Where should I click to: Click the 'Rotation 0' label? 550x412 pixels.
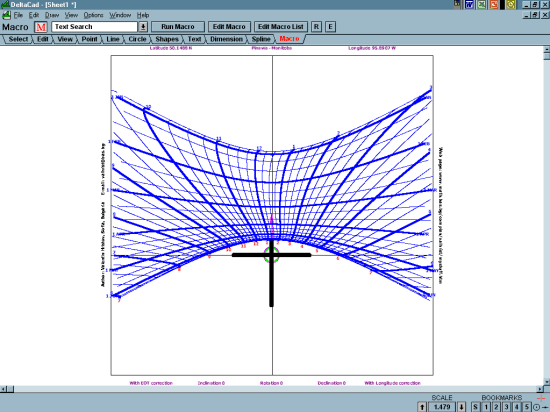(x=271, y=383)
